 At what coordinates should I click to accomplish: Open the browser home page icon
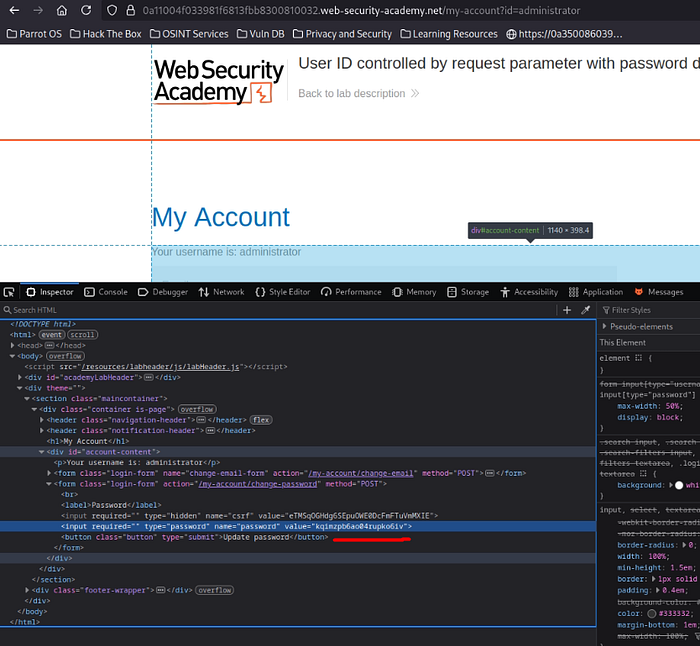point(62,10)
